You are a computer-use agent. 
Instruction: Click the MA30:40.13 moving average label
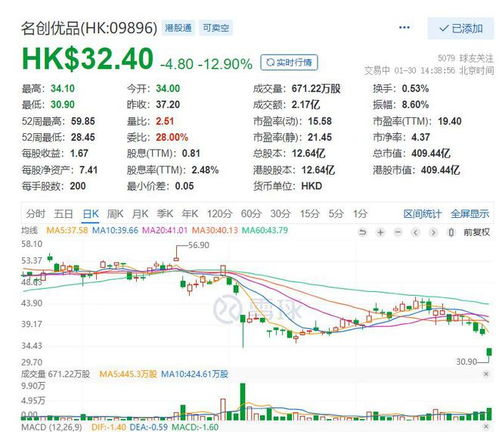(x=215, y=230)
